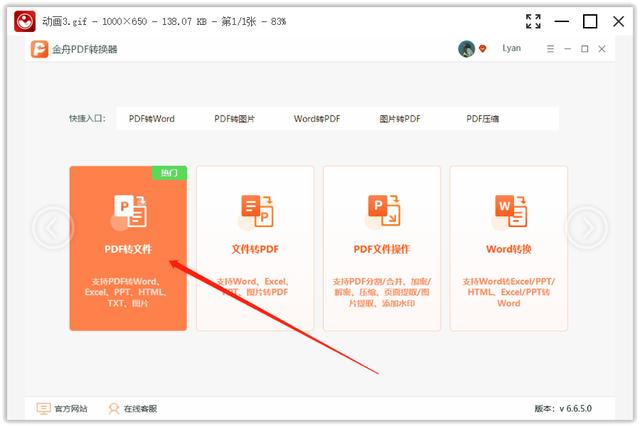The width and height of the screenshot is (640, 427).
Task: Select the 图片转PDF shortcut
Action: pyautogui.click(x=400, y=119)
